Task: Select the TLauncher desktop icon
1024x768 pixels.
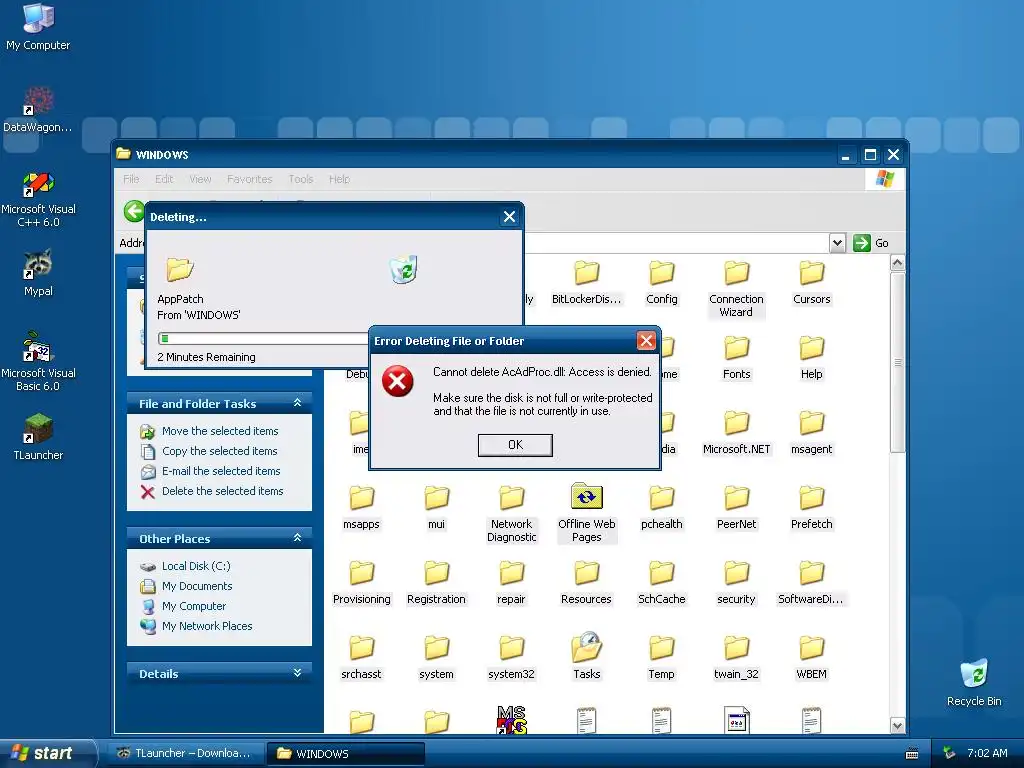Action: 38,438
